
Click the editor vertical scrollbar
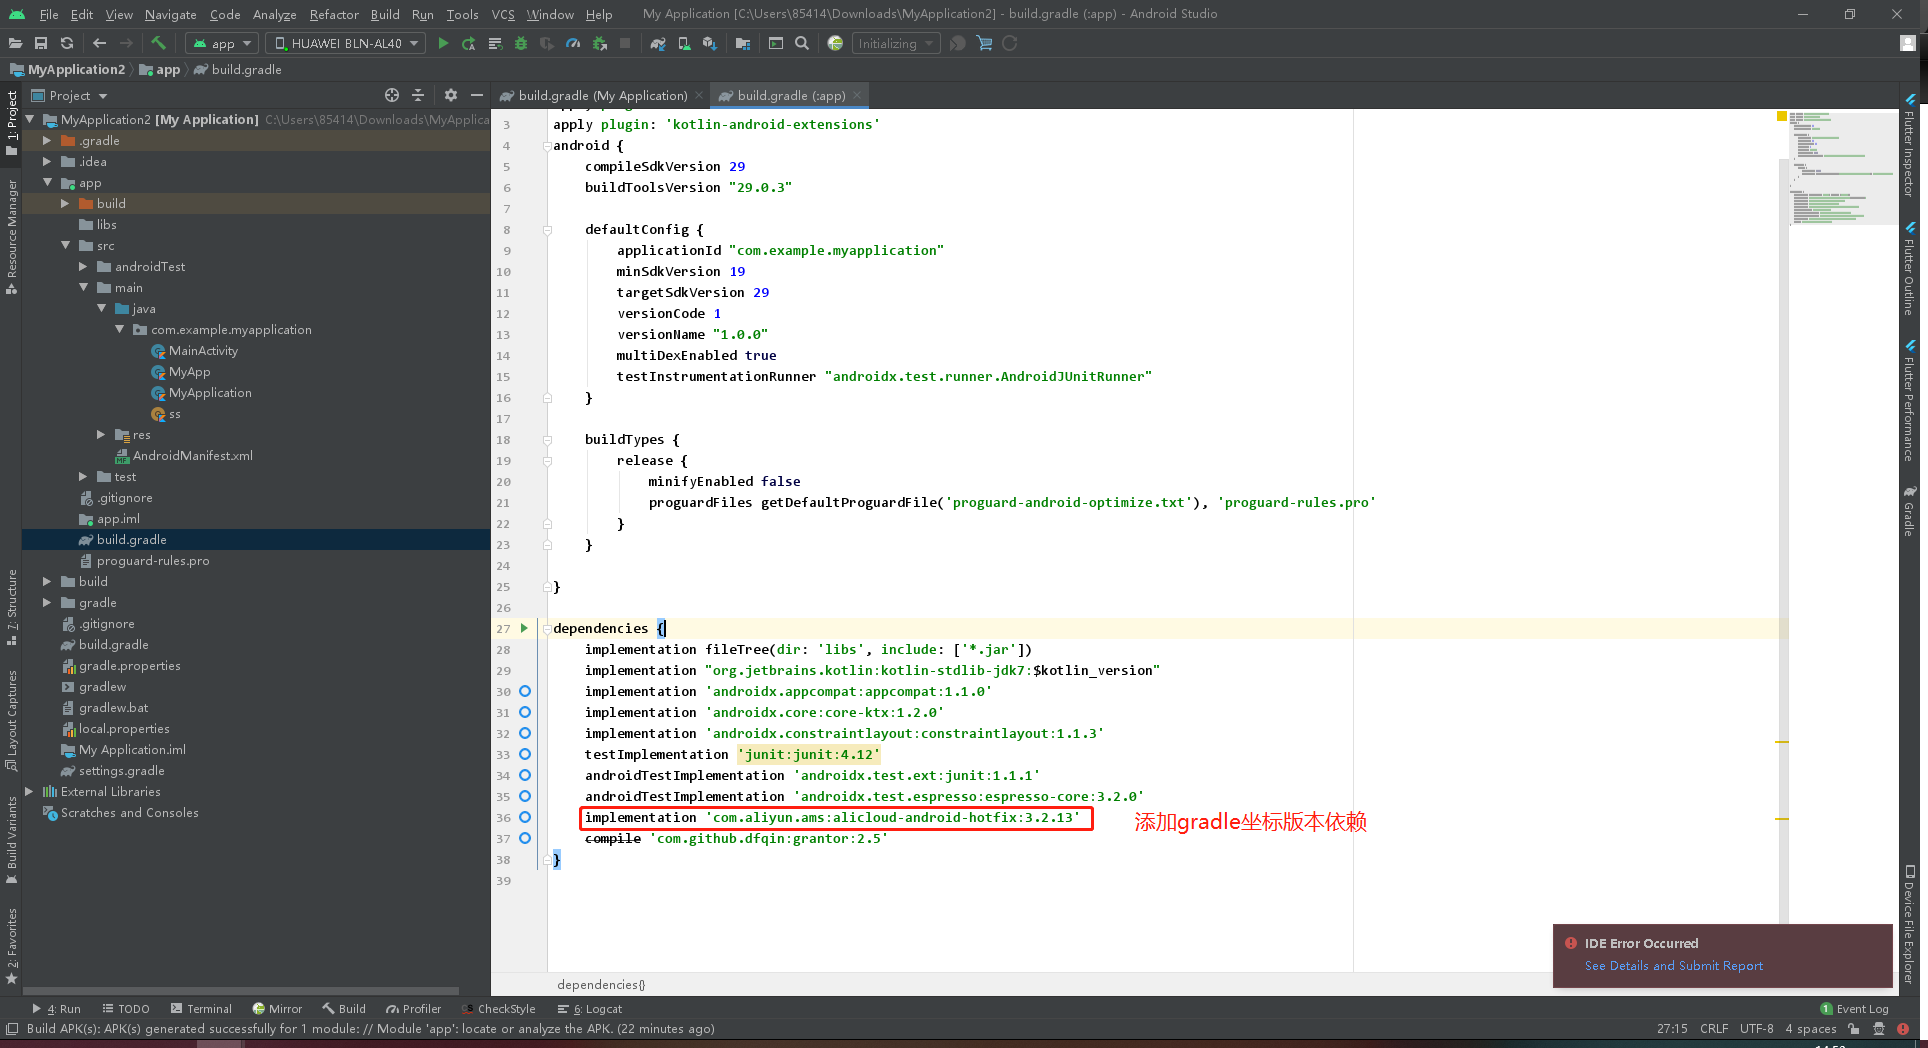click(1784, 540)
